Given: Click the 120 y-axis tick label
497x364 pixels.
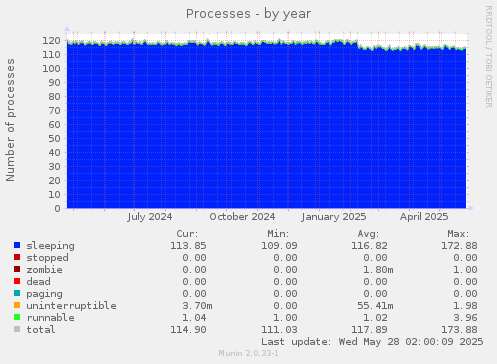Looking at the screenshot, I should pos(51,41).
